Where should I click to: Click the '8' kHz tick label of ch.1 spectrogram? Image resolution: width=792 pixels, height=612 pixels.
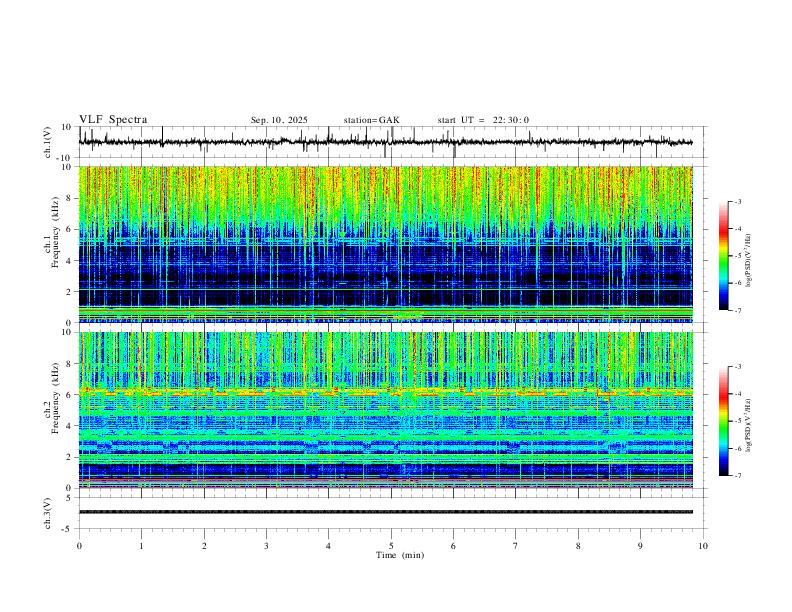pos(70,198)
